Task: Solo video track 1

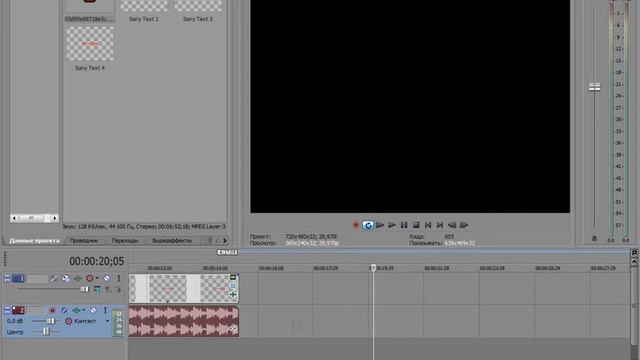Action: [118, 278]
